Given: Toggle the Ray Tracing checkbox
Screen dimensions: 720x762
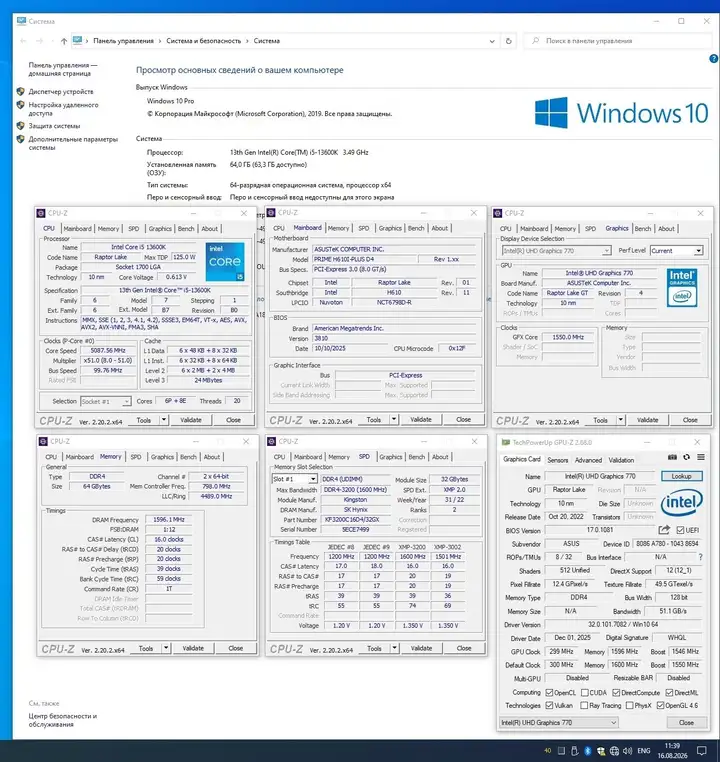Looking at the screenshot, I should (x=584, y=705).
